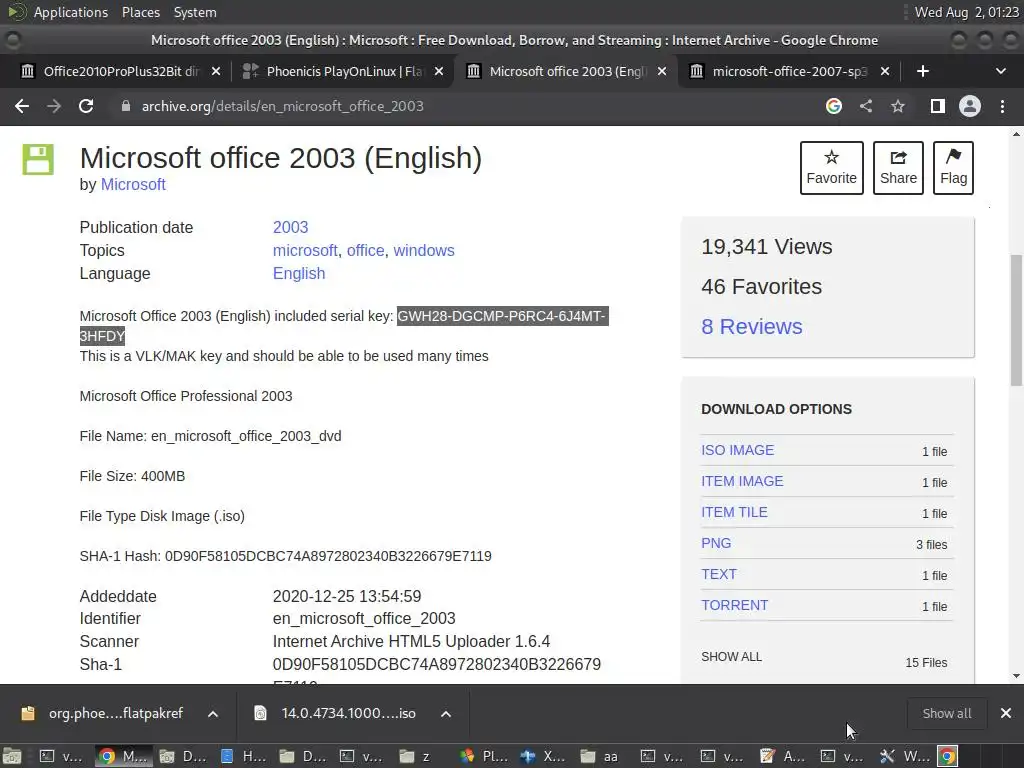The image size is (1024, 768).
Task: Open a new Chrome tab
Action: click(923, 71)
